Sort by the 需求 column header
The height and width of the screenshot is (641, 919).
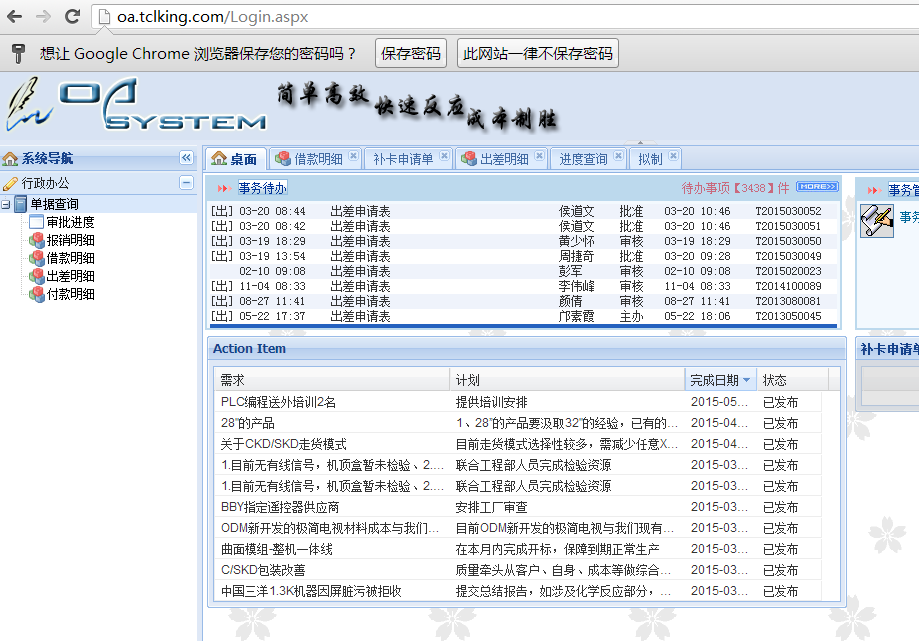332,380
